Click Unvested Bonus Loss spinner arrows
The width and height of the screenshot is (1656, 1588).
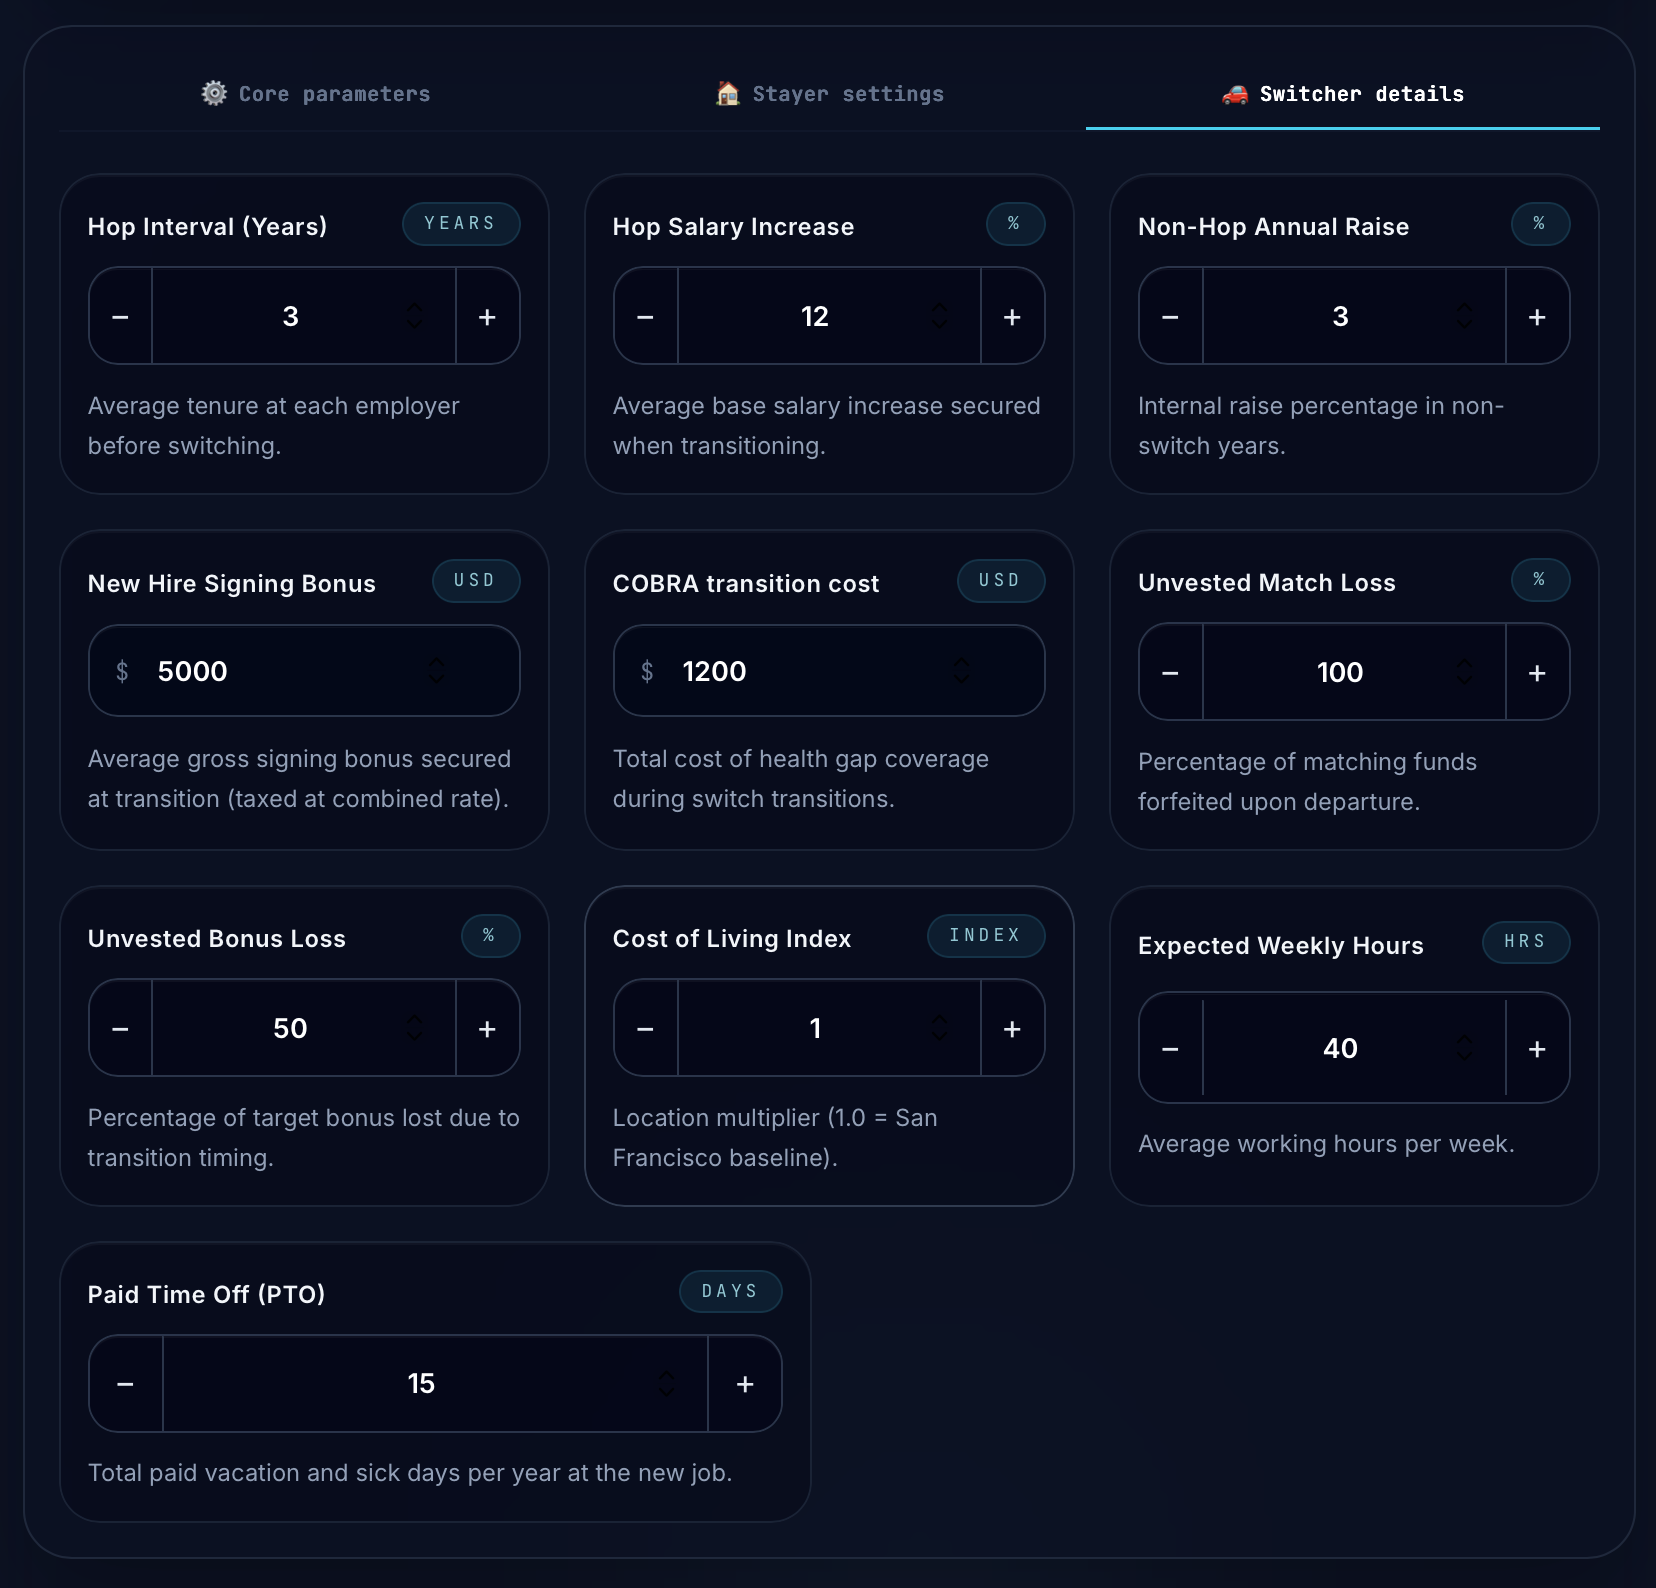click(x=415, y=1029)
